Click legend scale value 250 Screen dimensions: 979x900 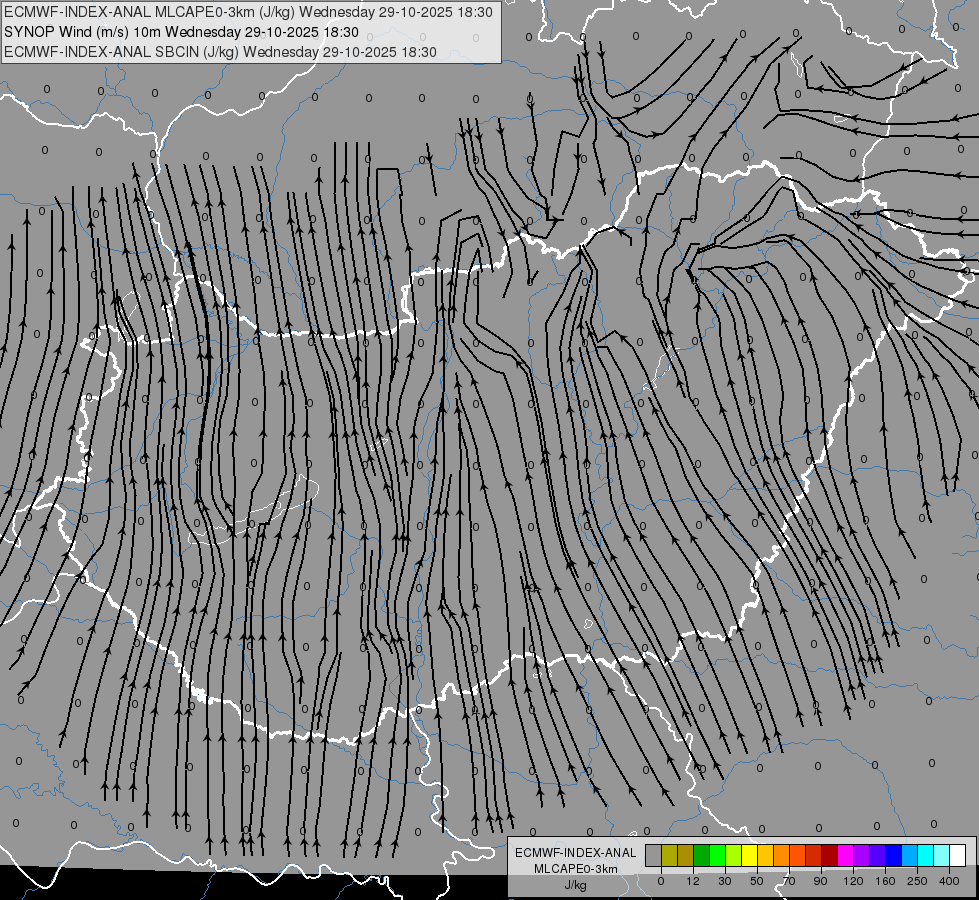pyautogui.click(x=917, y=881)
